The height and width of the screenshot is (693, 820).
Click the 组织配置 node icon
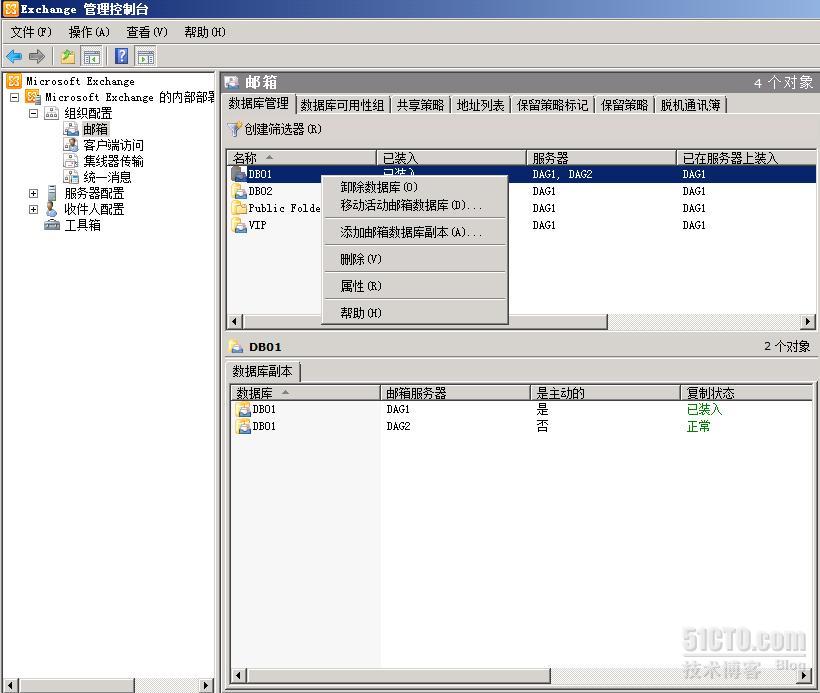click(x=51, y=113)
